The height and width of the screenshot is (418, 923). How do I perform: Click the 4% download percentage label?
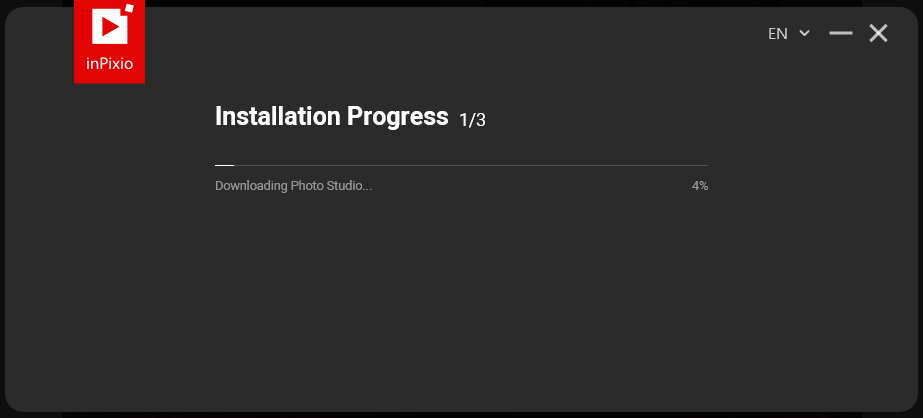[700, 186]
